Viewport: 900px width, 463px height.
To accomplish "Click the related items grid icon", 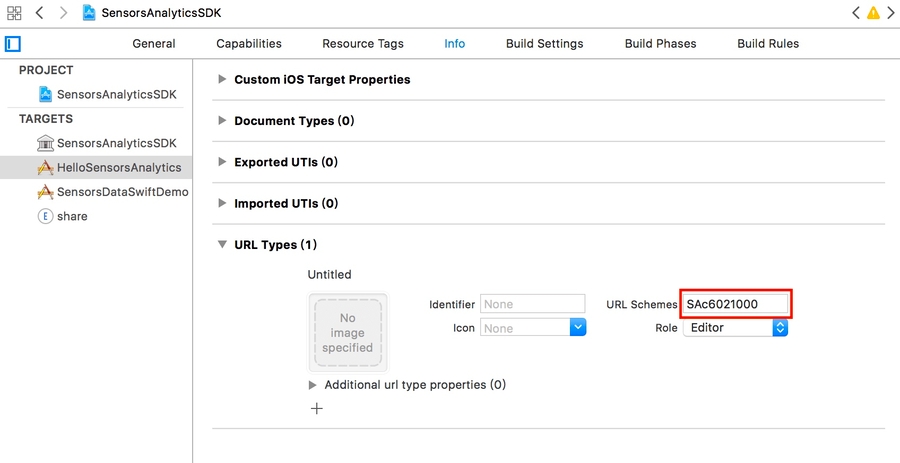I will pyautogui.click(x=14, y=13).
